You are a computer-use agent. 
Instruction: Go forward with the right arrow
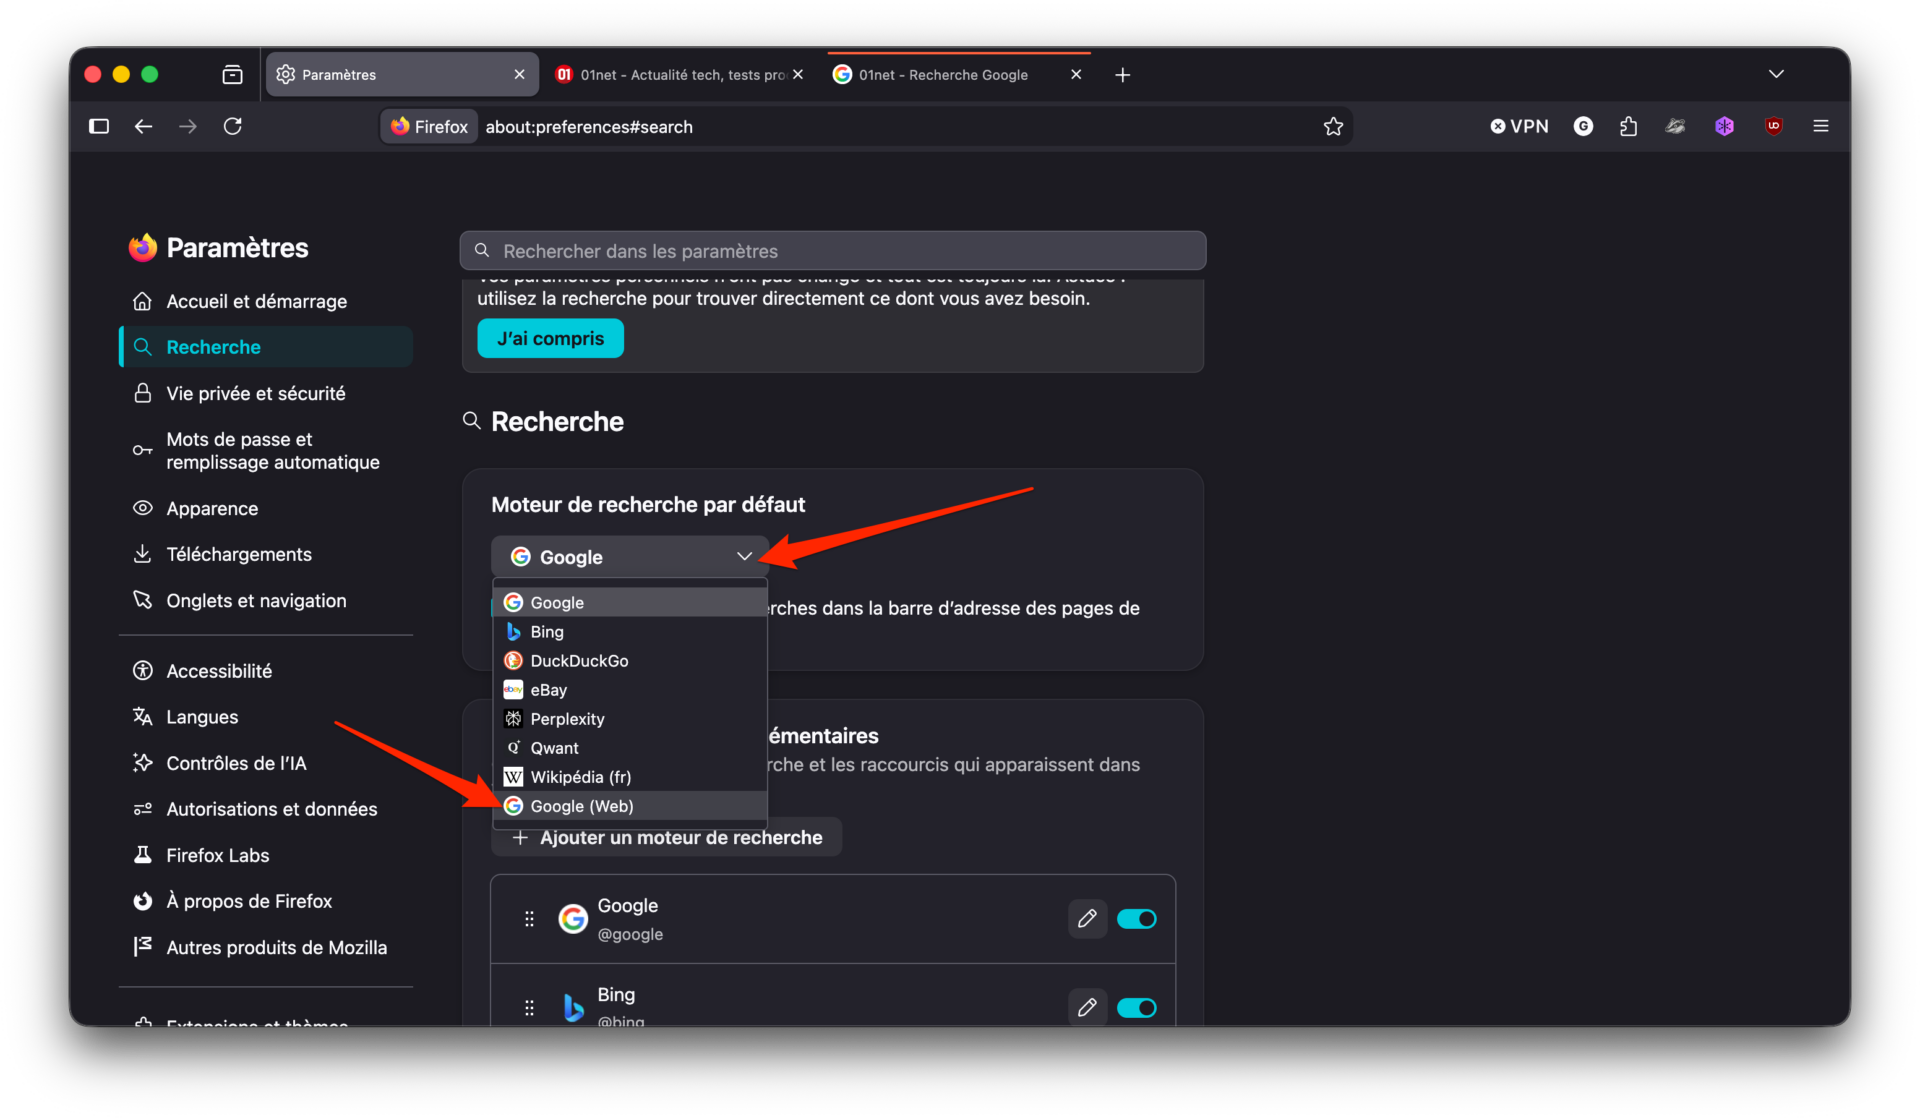coord(188,126)
